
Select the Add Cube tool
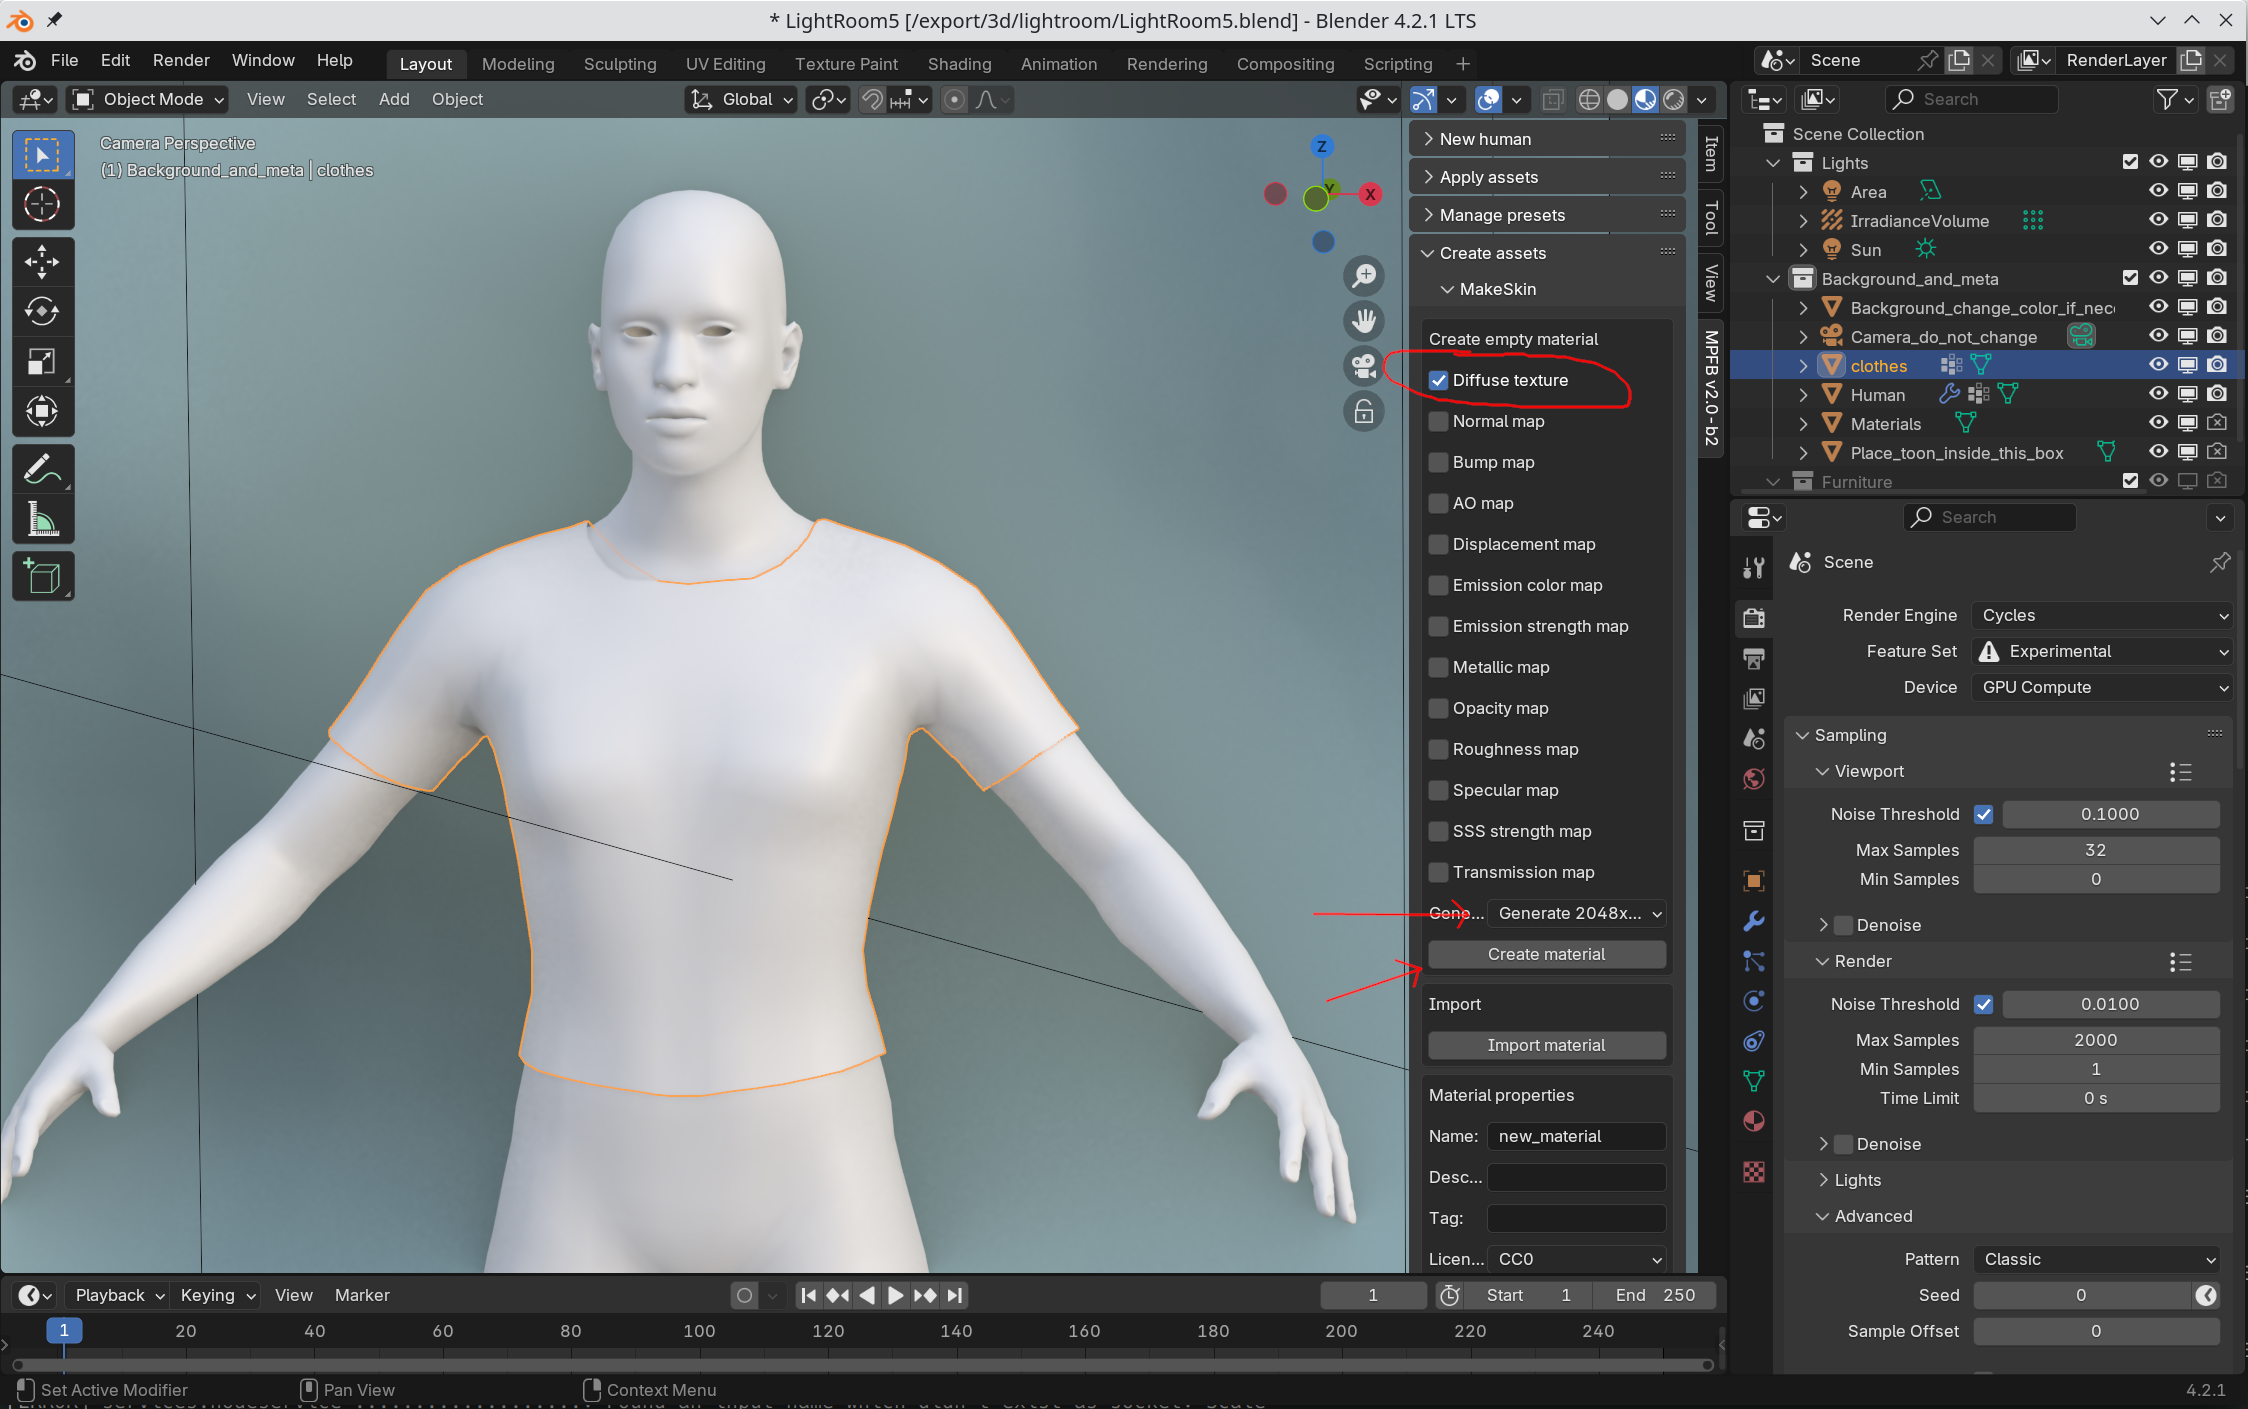pos(42,577)
